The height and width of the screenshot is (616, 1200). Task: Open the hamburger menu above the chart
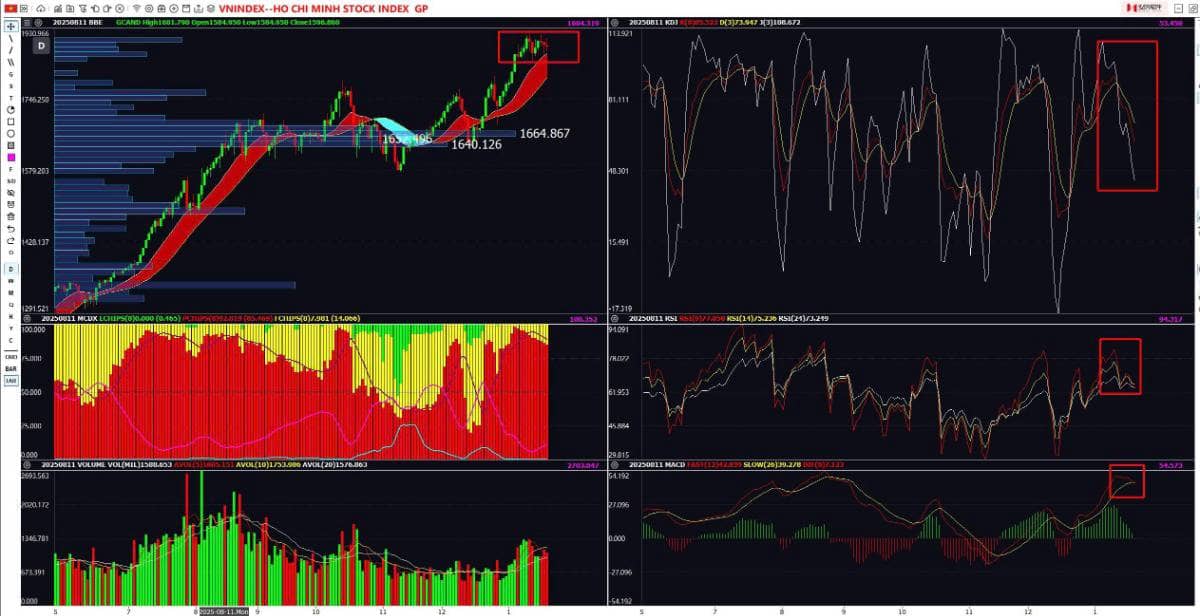click(x=27, y=21)
